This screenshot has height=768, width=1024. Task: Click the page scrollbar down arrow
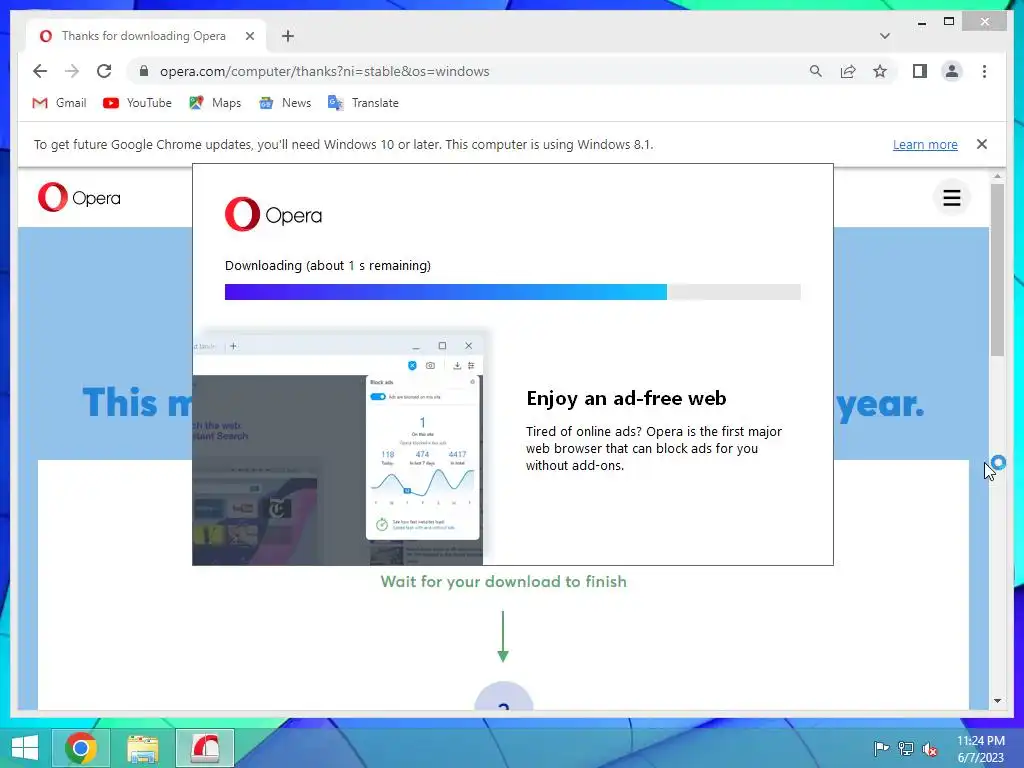point(997,701)
